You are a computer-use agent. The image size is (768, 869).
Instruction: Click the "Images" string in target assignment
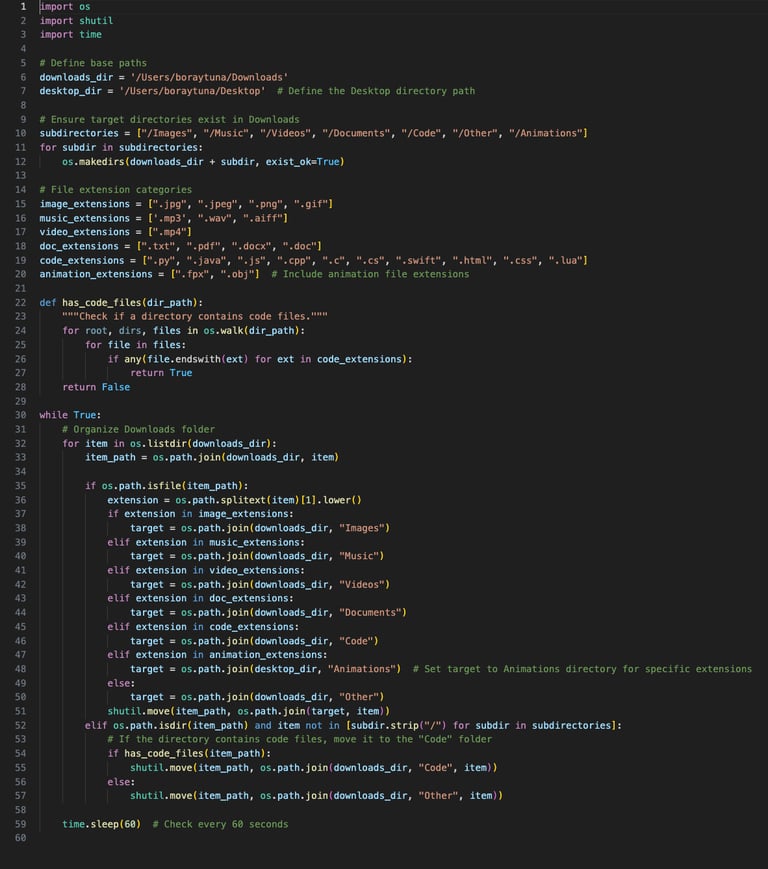coord(362,528)
